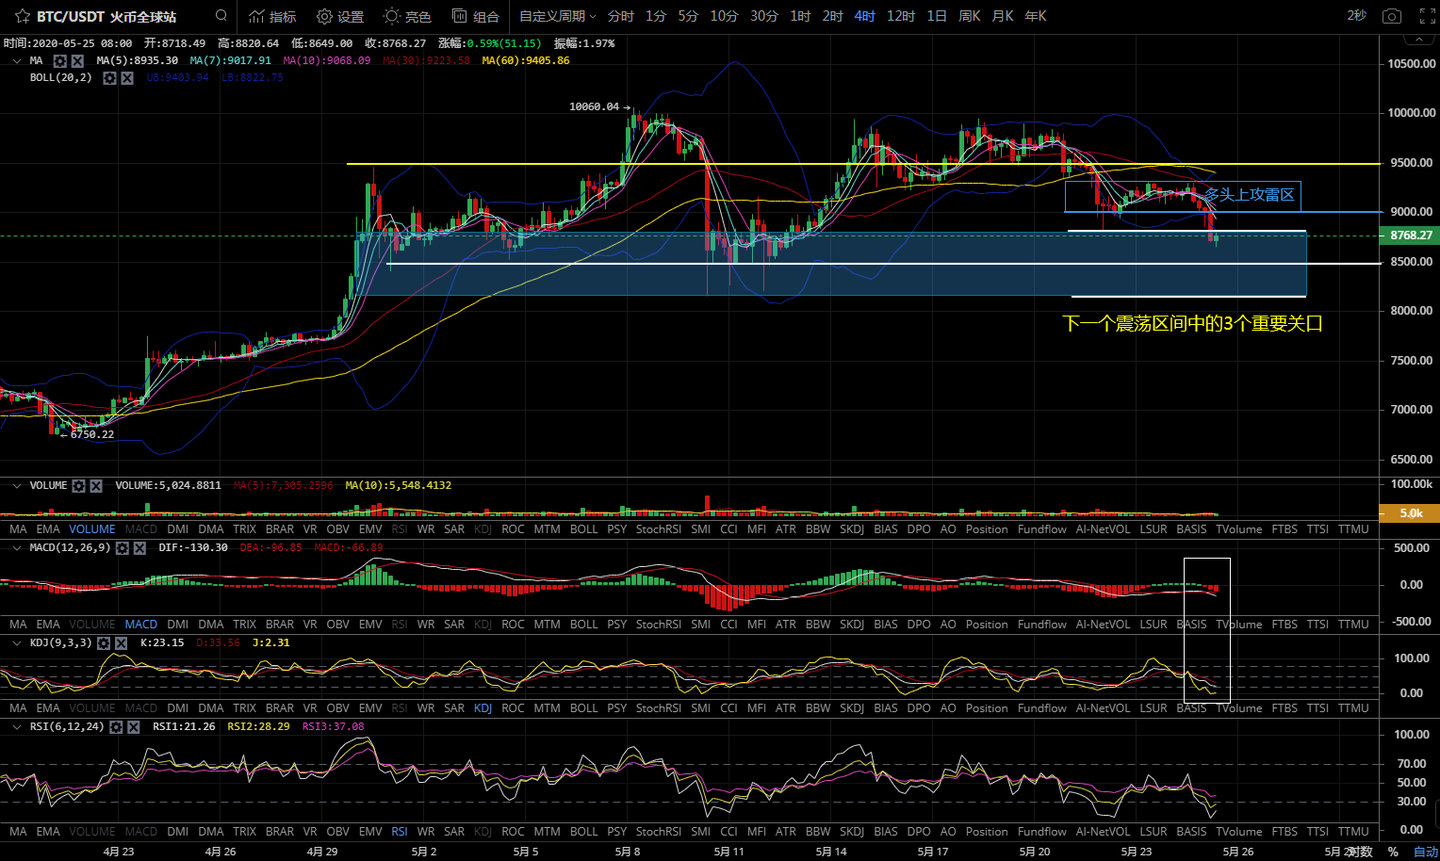Viewport: 1440px width, 861px height.
Task: Toggle 亮色 light theme
Action: pos(407,16)
